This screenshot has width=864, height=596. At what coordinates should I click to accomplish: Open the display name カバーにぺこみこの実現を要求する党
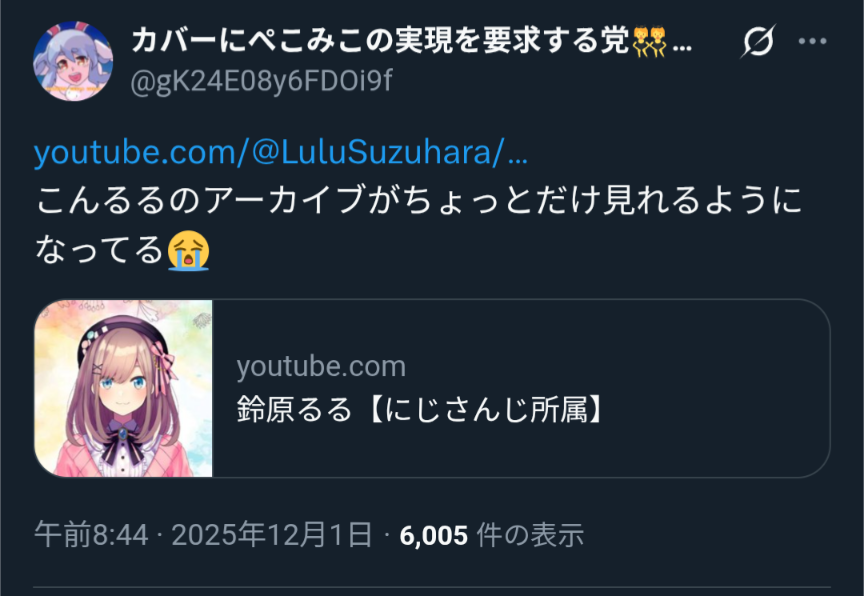[x=380, y=41]
